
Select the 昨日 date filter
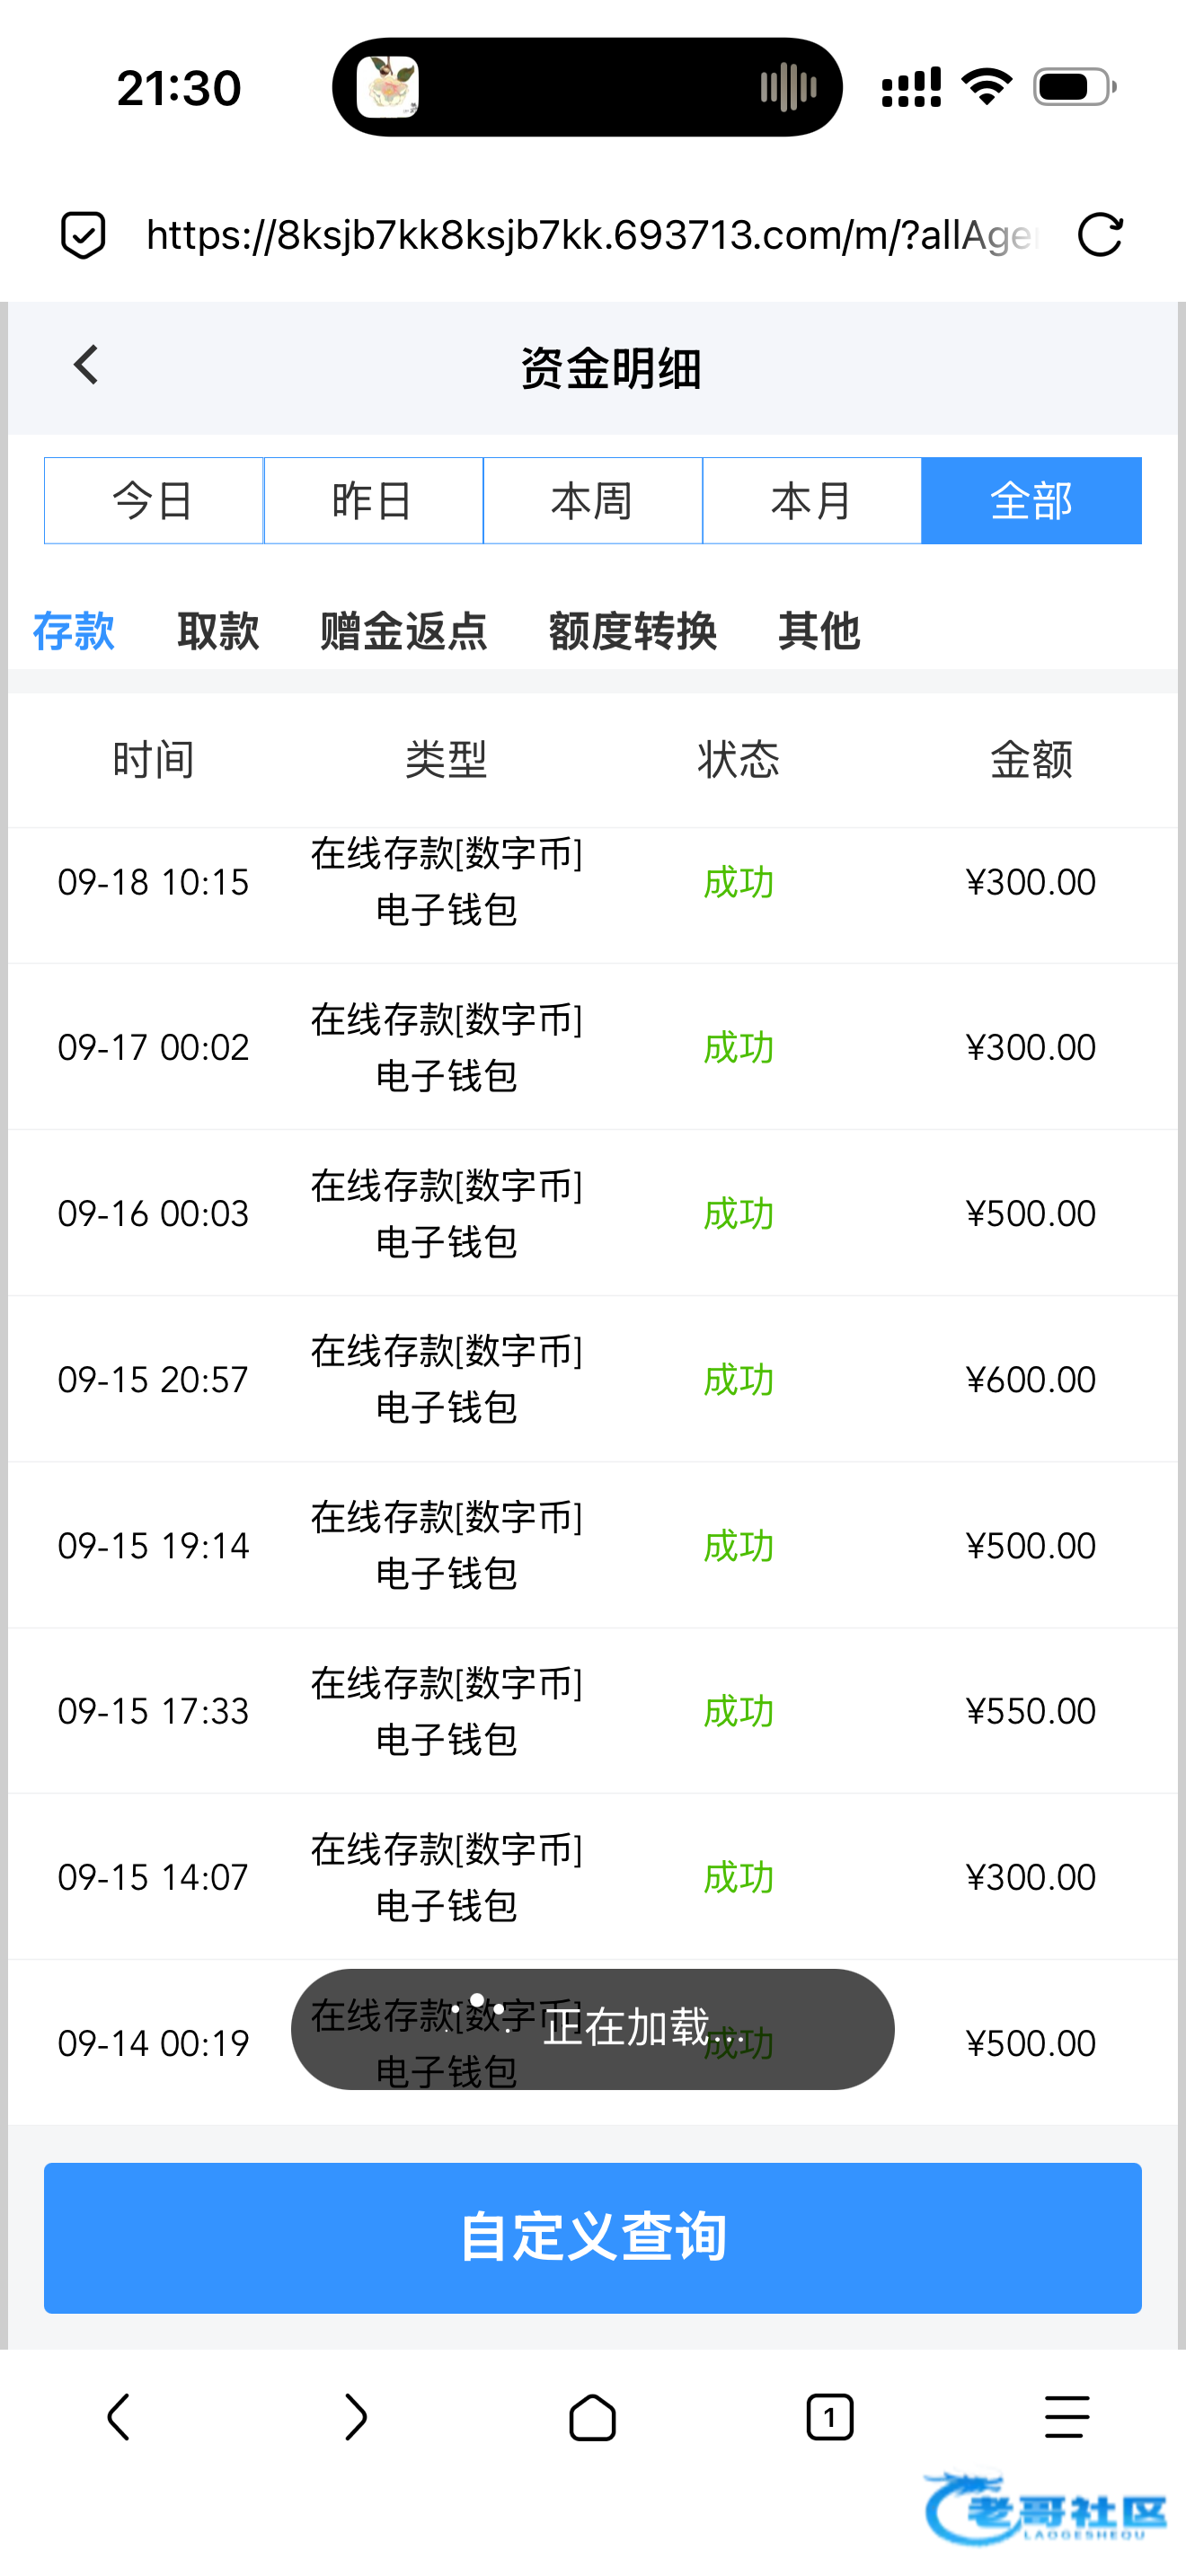pos(373,501)
